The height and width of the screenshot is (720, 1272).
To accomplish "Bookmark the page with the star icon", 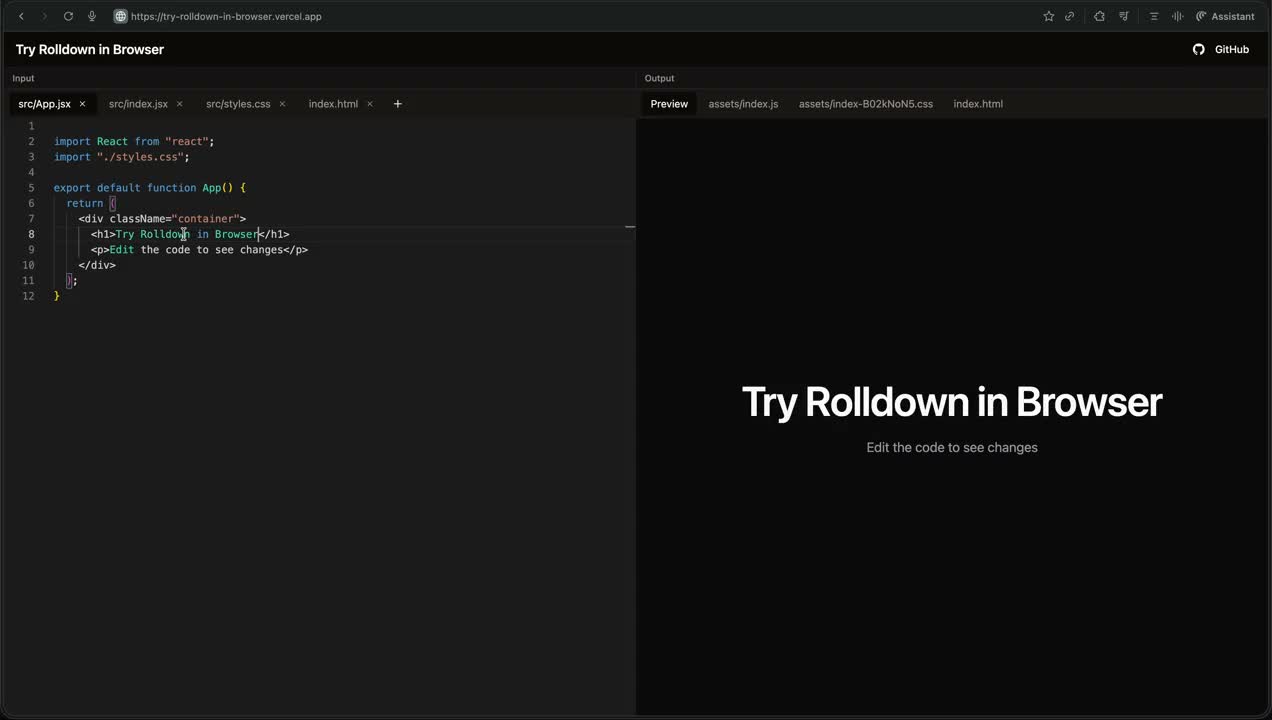I will click(1048, 16).
